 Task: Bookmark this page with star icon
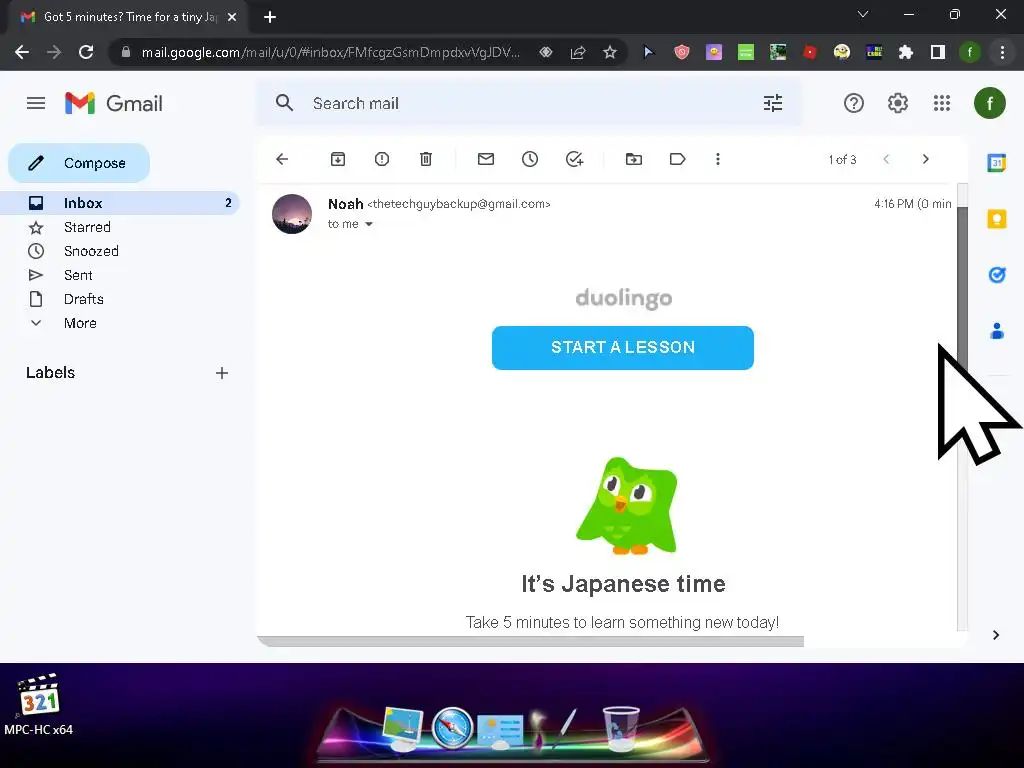(609, 52)
